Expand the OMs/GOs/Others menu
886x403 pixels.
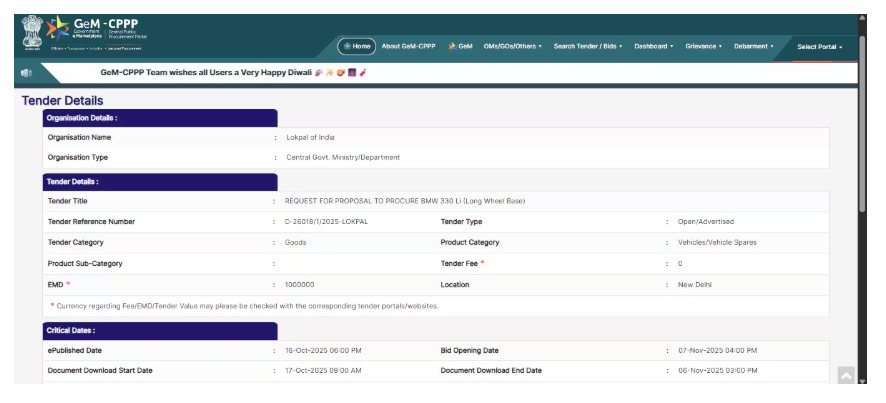(512, 46)
